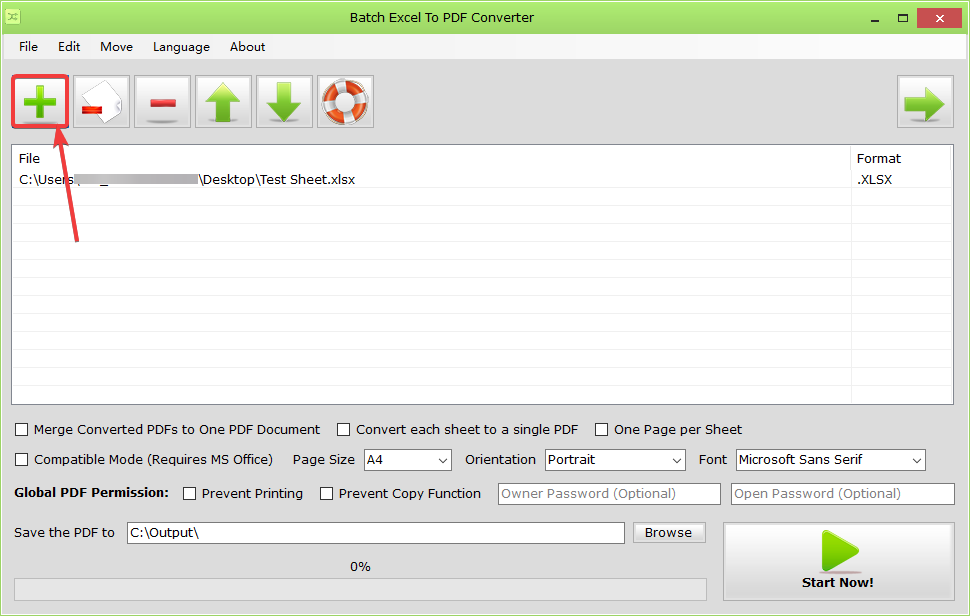970x616 pixels.
Task: Maximize the converter window
Action: pos(903,18)
